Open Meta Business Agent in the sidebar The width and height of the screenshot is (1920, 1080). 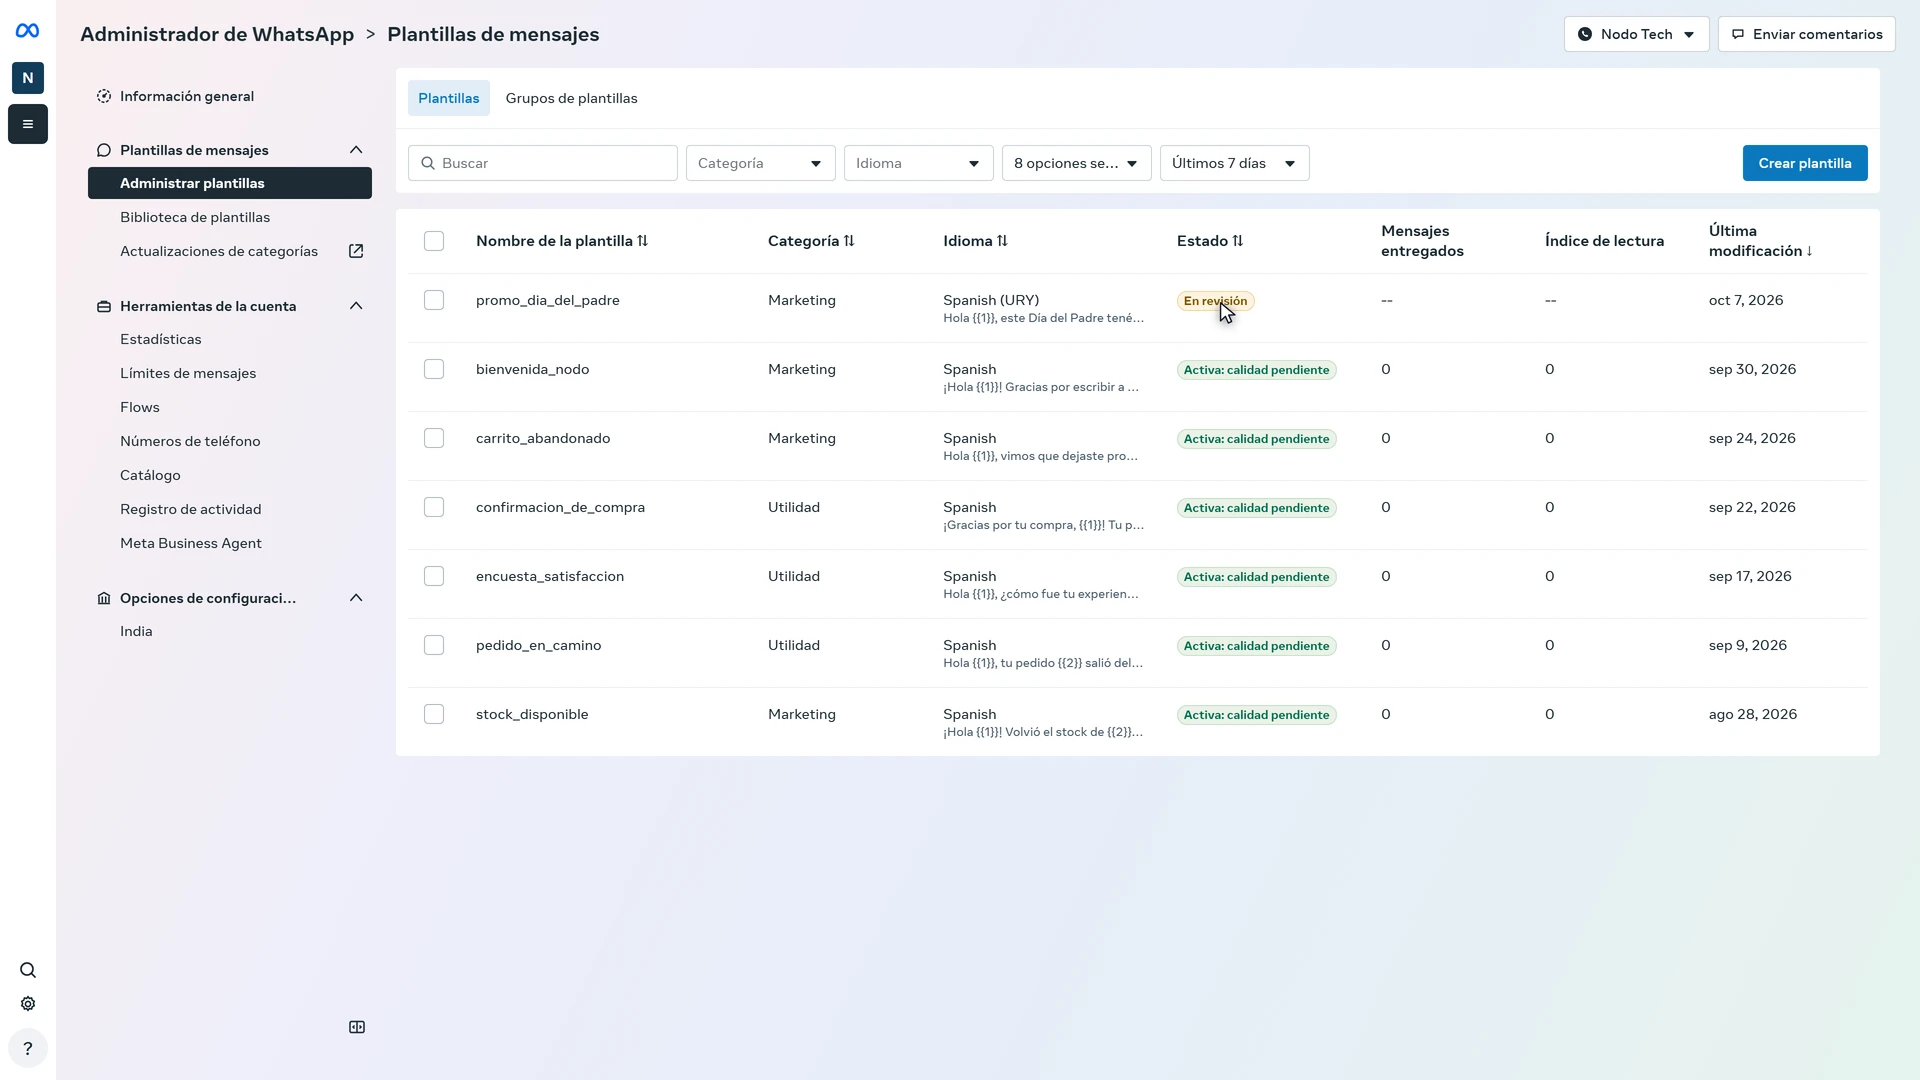coord(191,543)
